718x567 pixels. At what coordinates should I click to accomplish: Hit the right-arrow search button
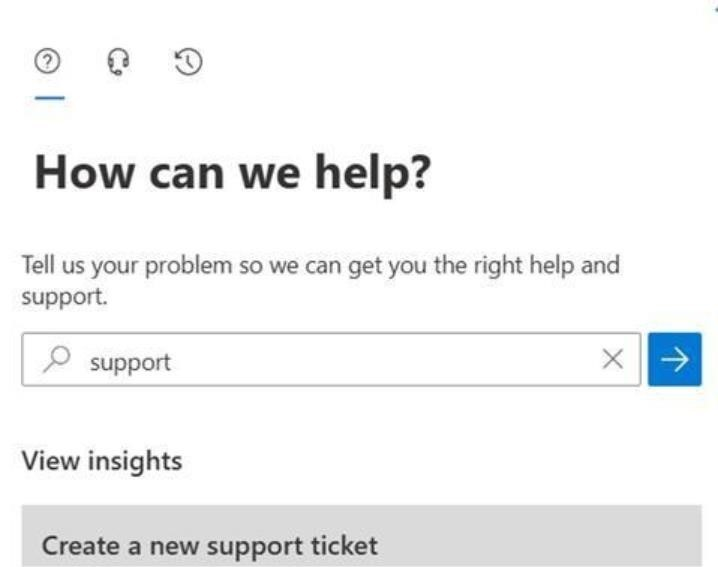(x=674, y=359)
